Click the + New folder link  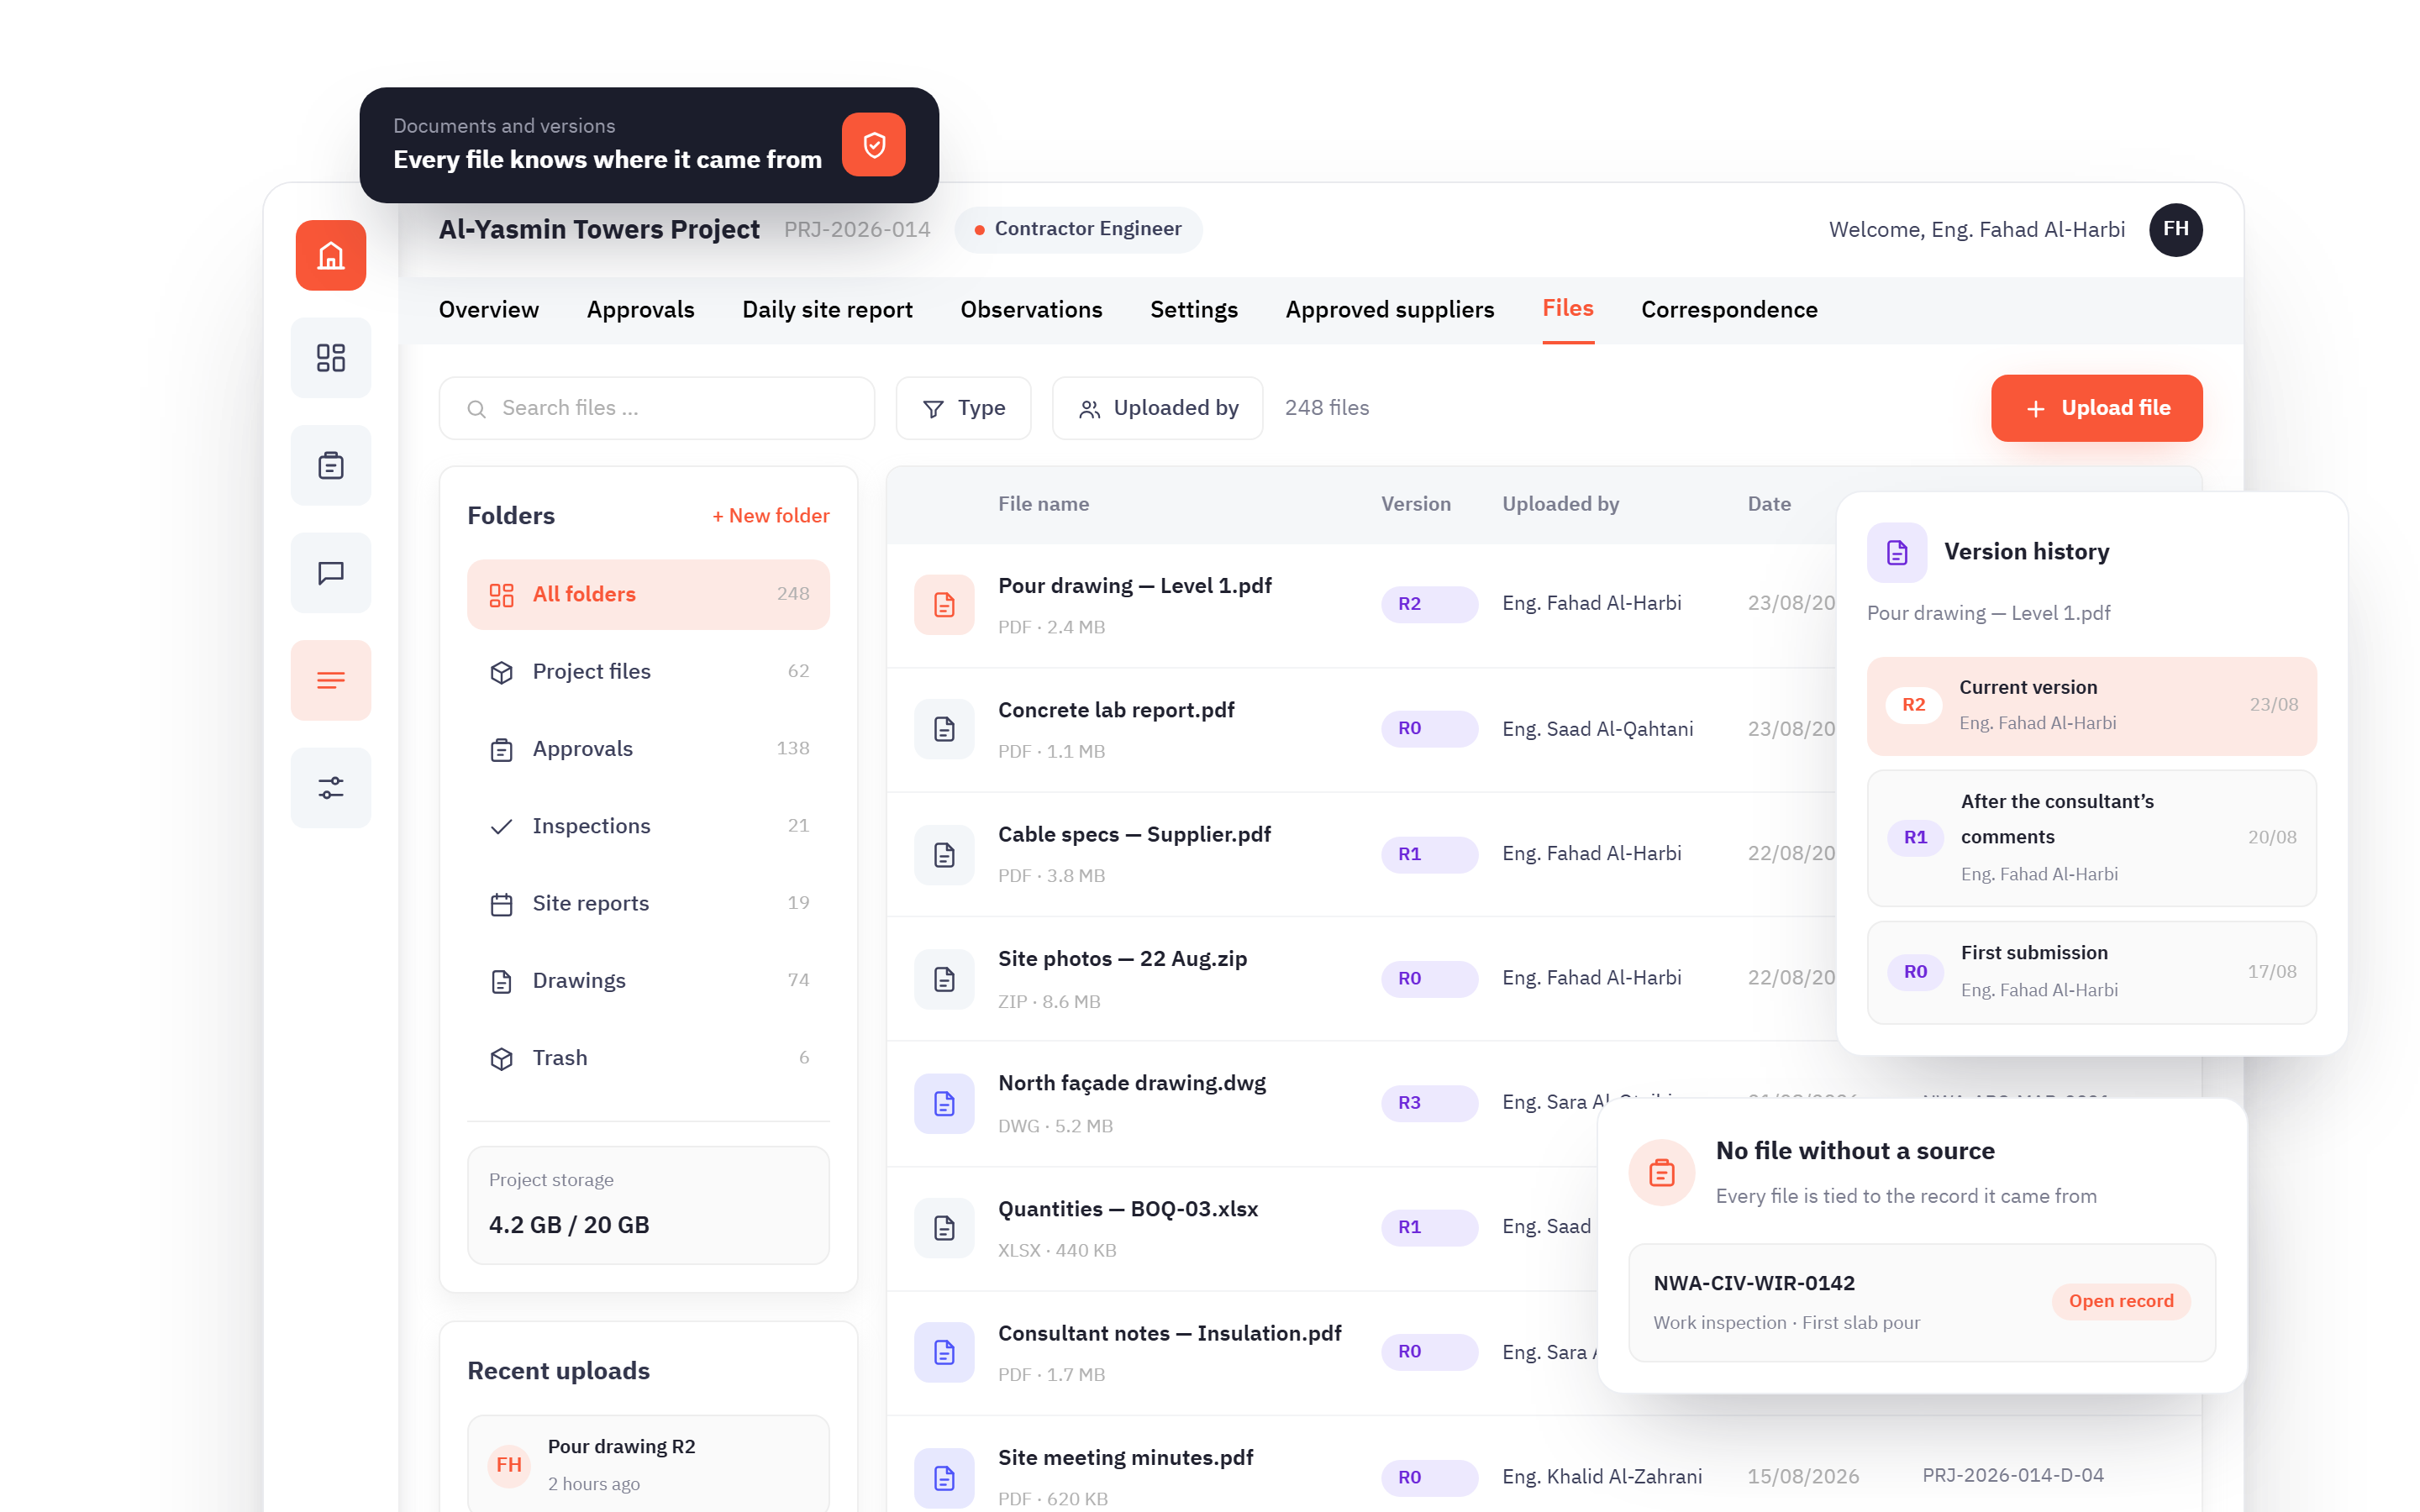point(770,516)
